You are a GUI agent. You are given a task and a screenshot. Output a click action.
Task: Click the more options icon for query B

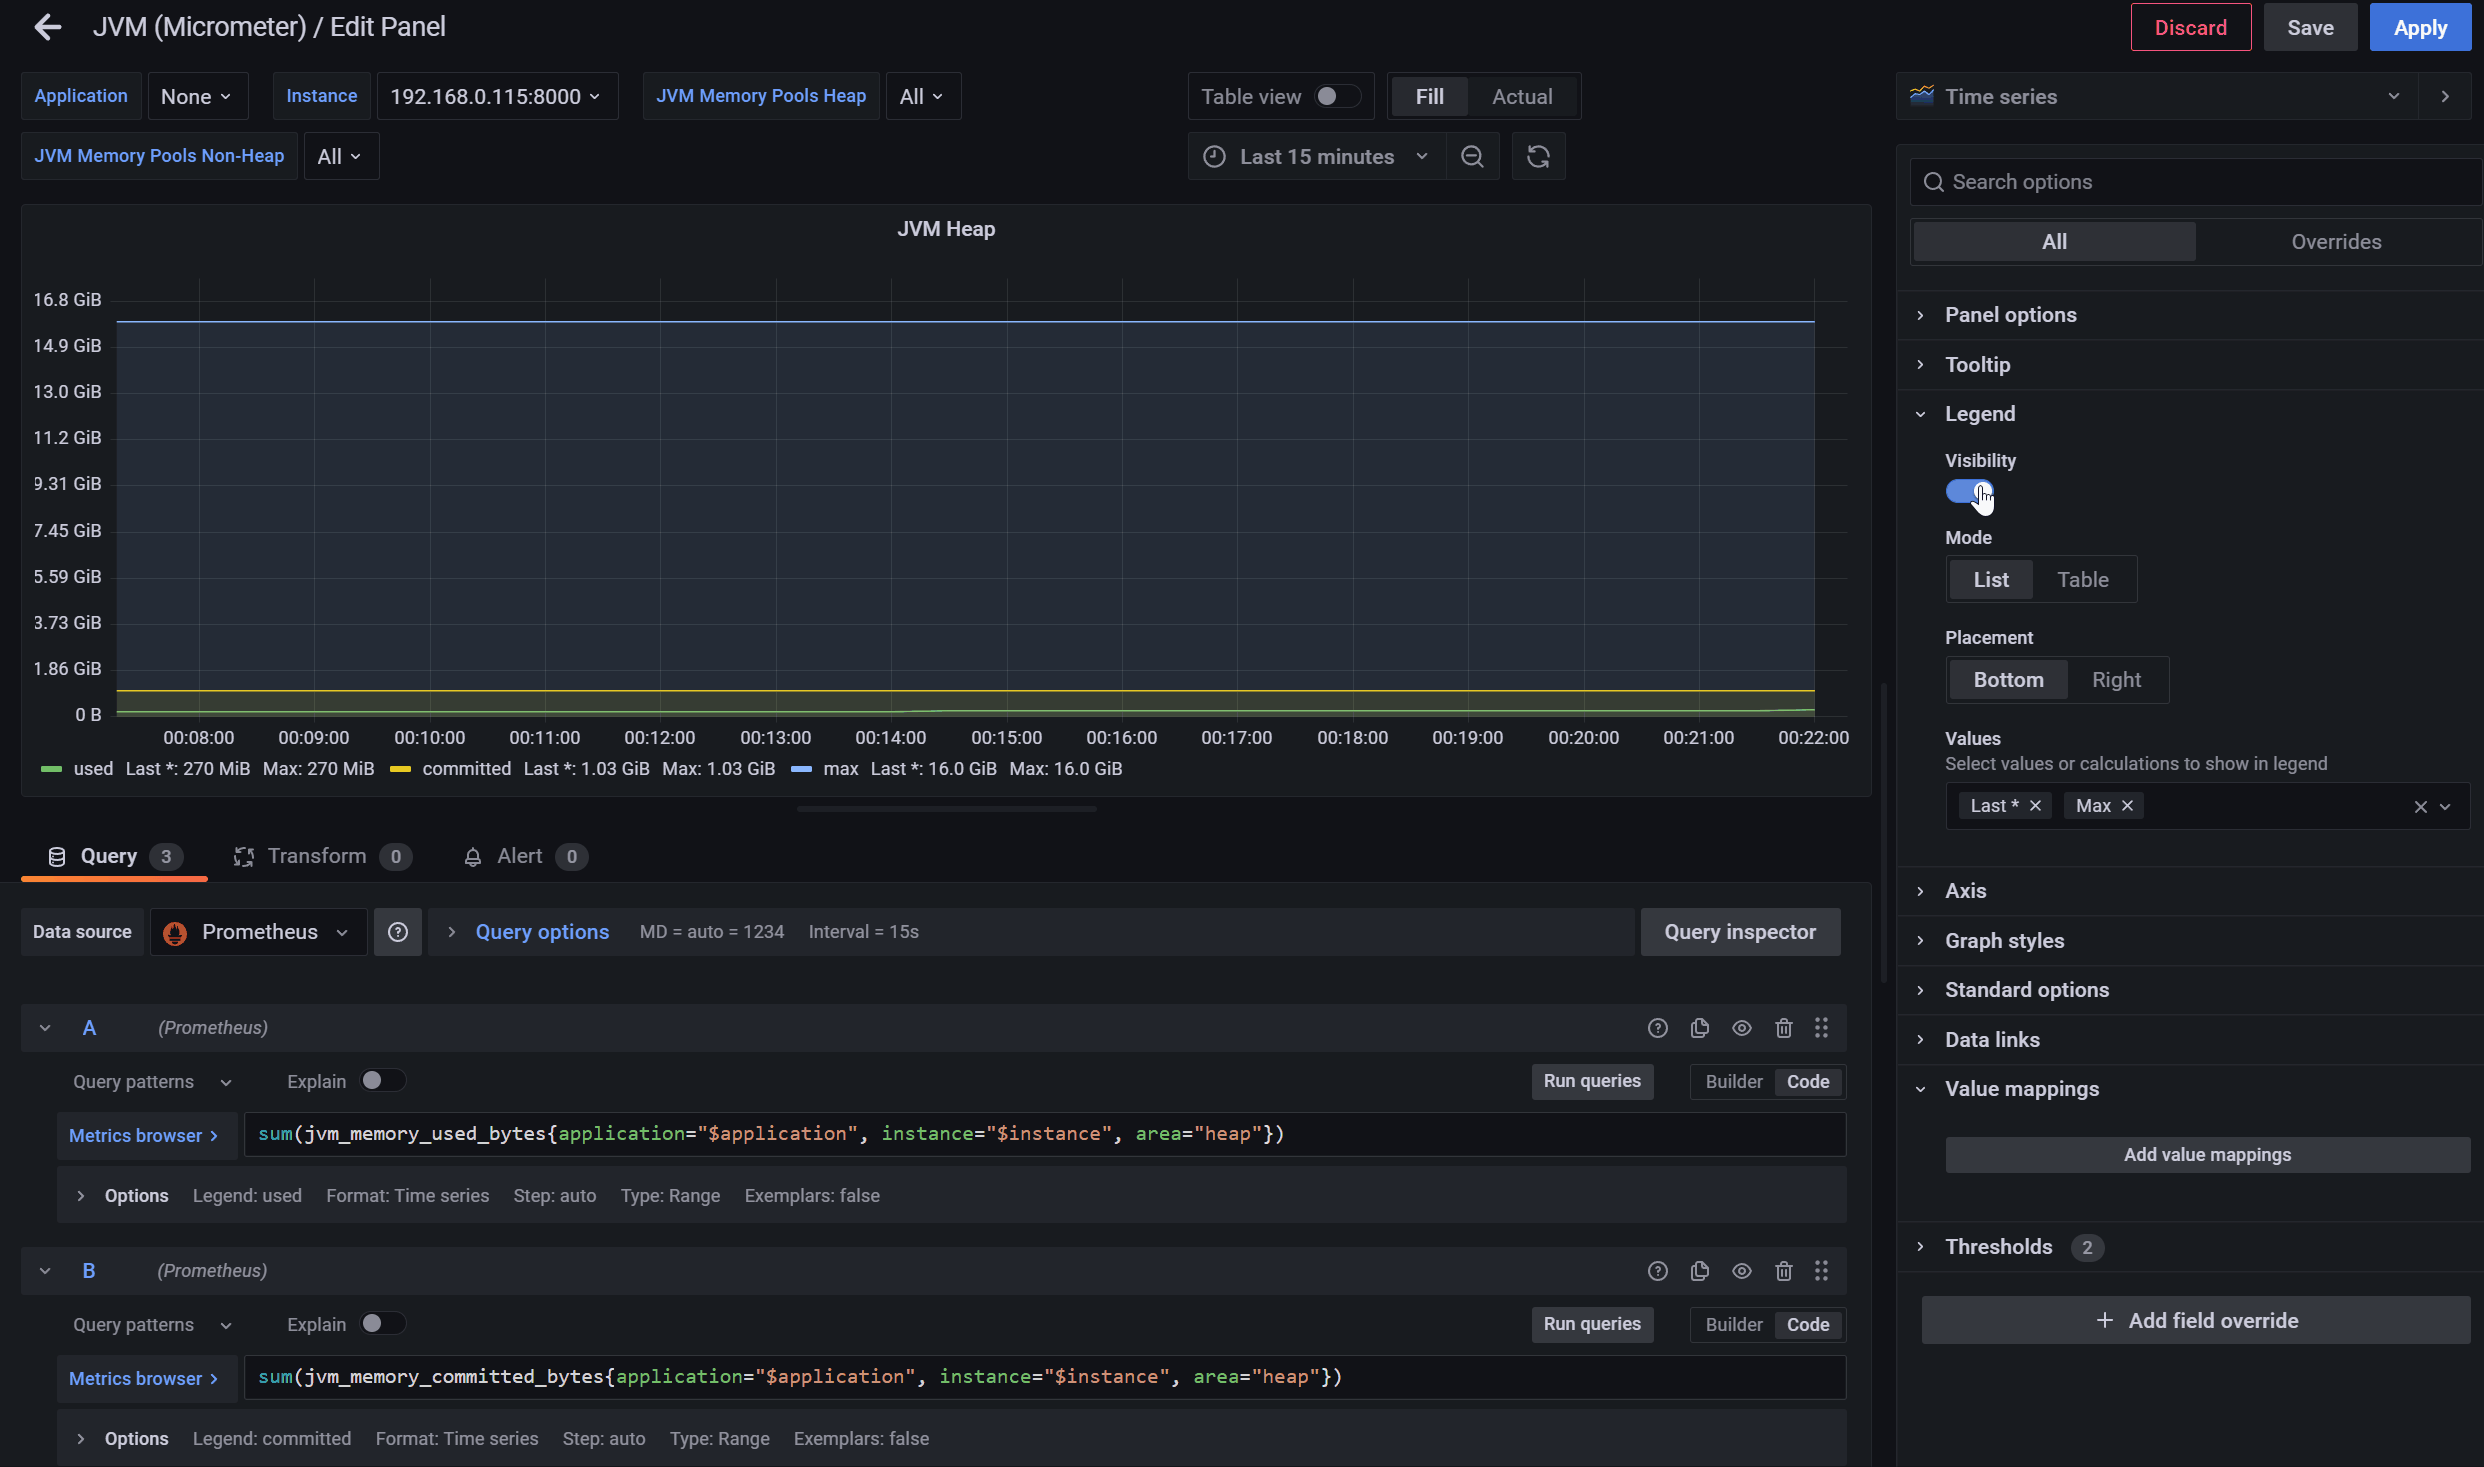pos(1822,1271)
